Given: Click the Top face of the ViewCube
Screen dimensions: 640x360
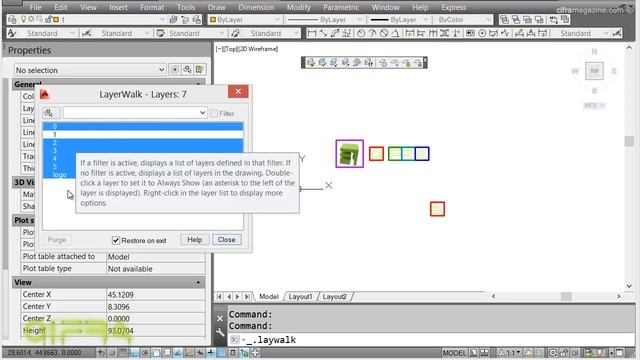Looking at the screenshot, I should [x=594, y=71].
